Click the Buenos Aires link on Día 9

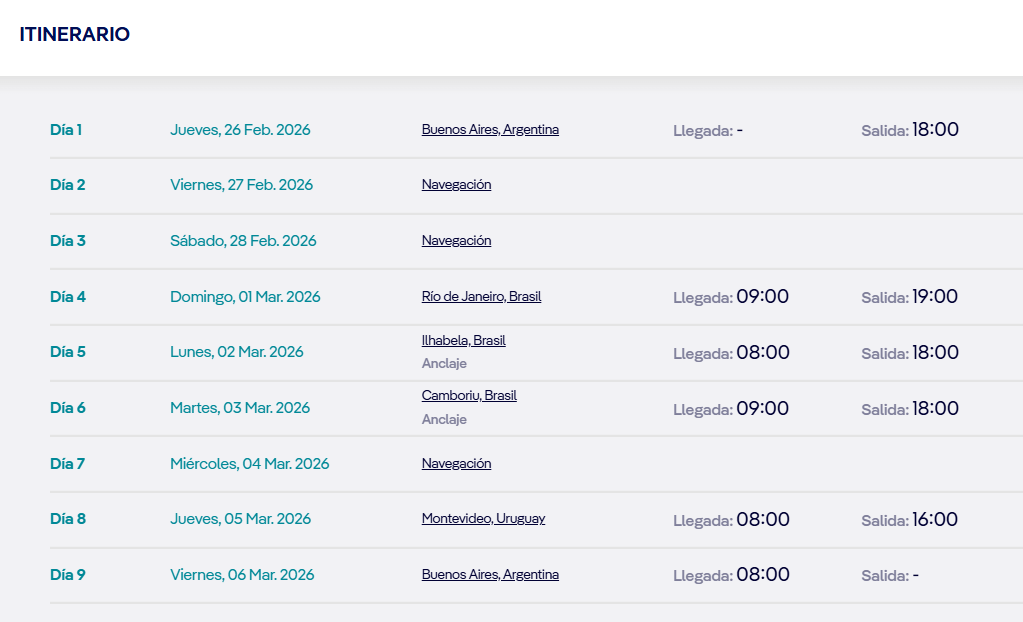490,575
